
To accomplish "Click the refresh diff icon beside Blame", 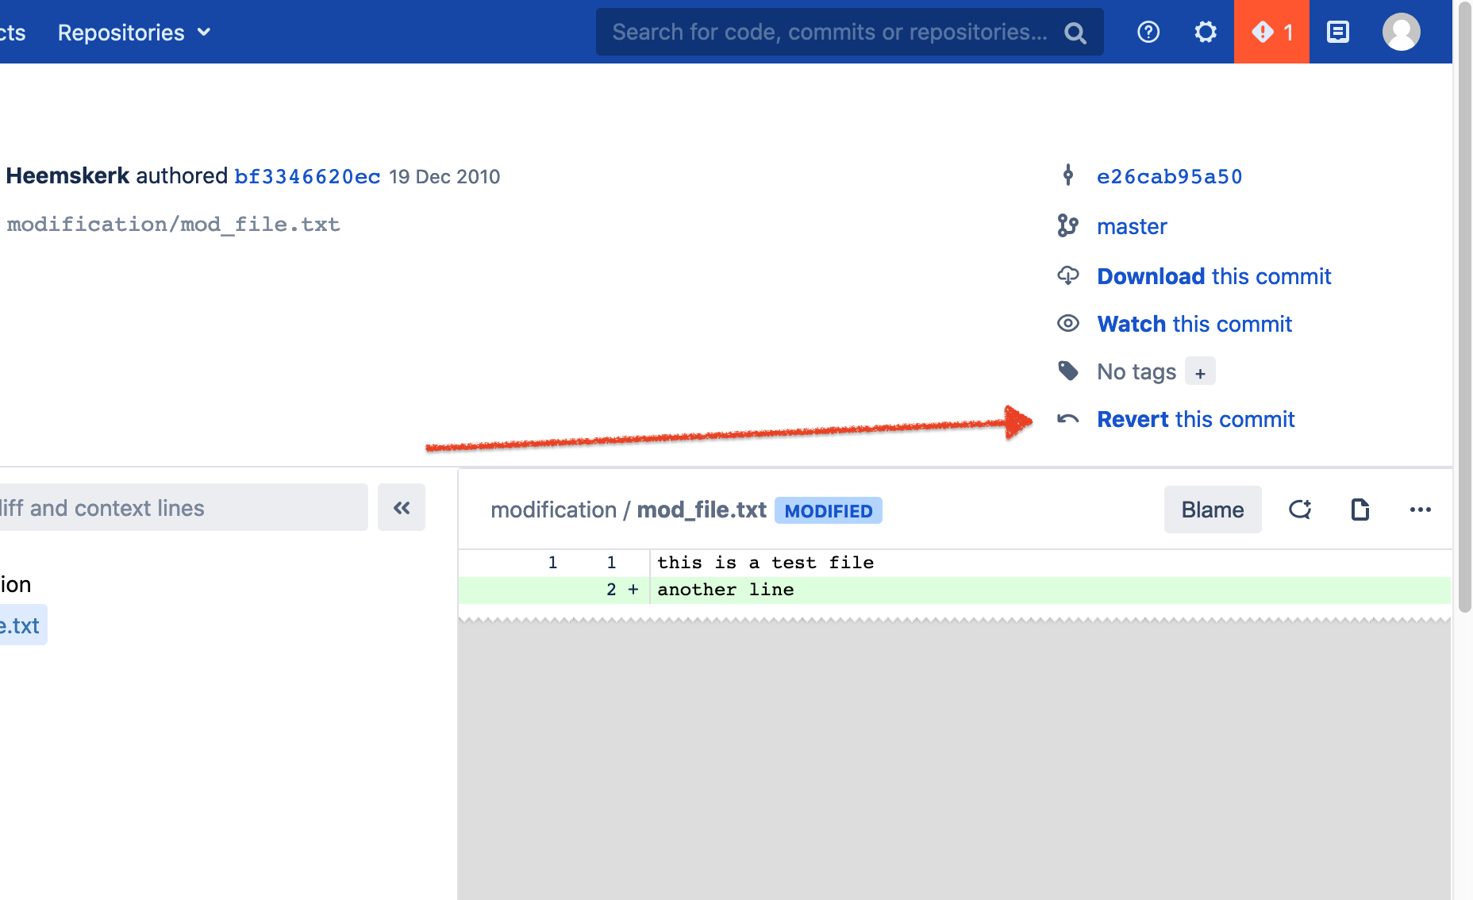I will (1299, 510).
